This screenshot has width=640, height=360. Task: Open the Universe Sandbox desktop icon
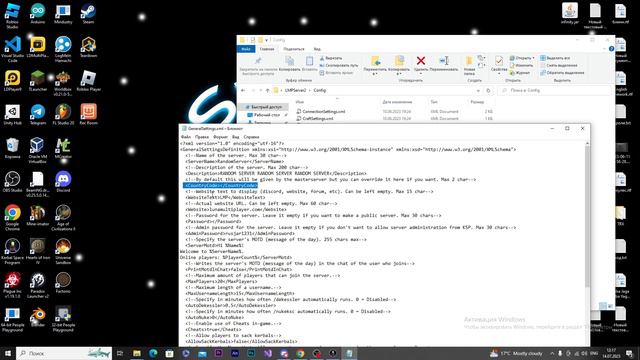point(63,251)
